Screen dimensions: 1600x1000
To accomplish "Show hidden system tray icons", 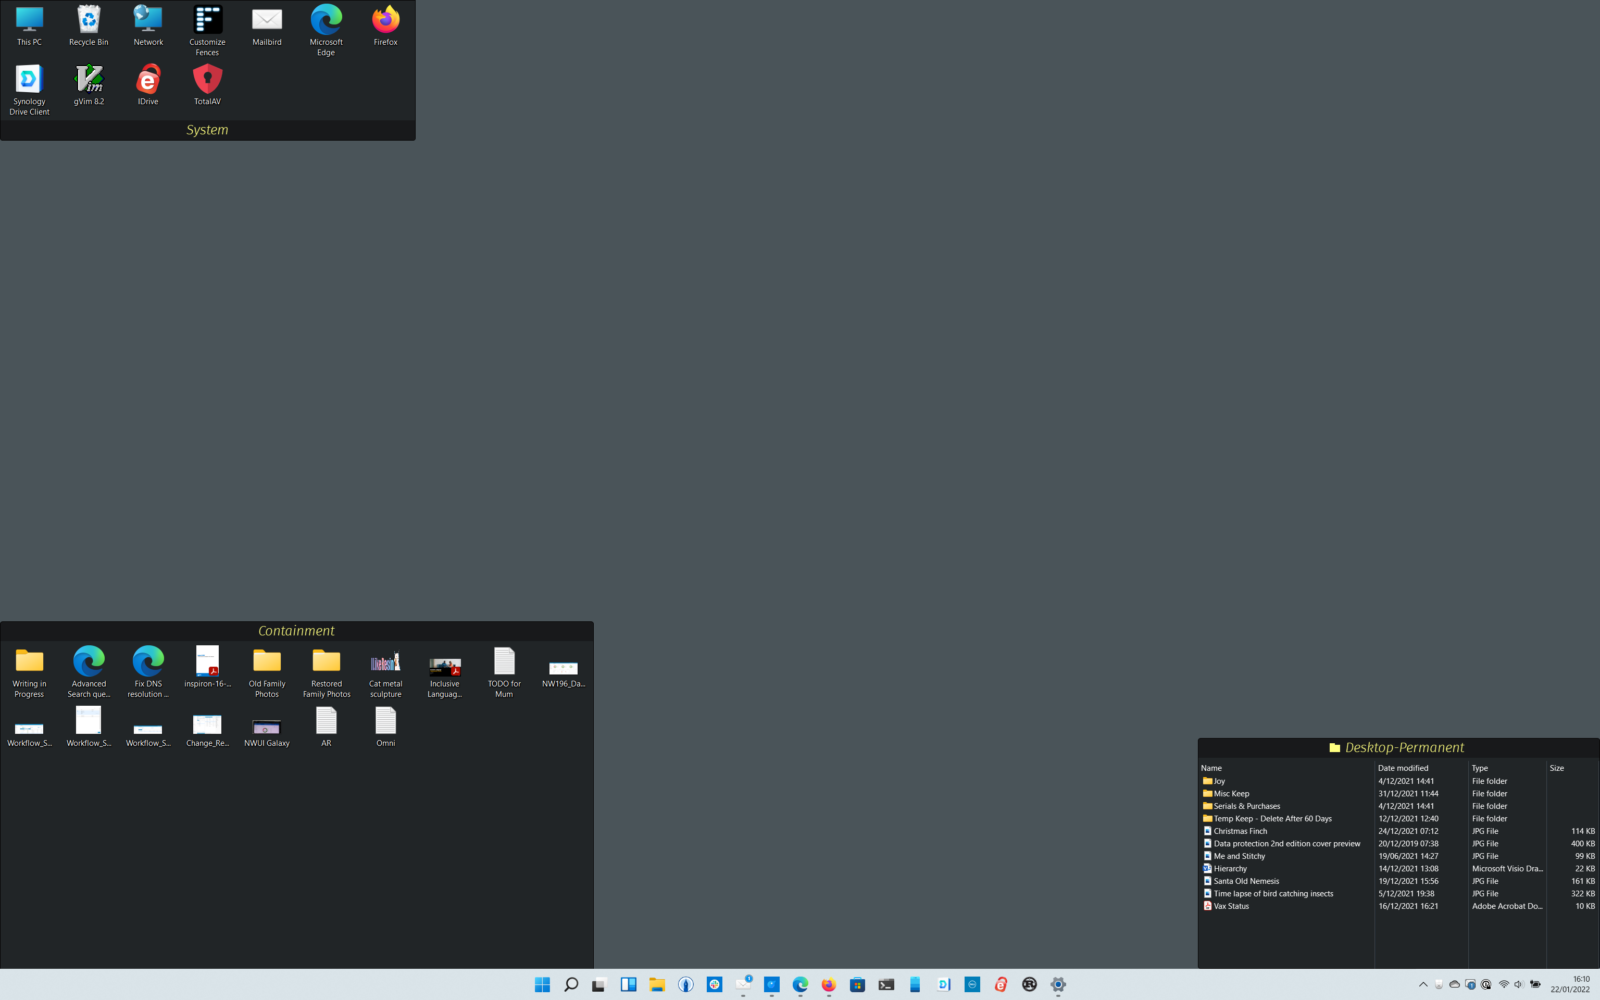I will point(1423,985).
